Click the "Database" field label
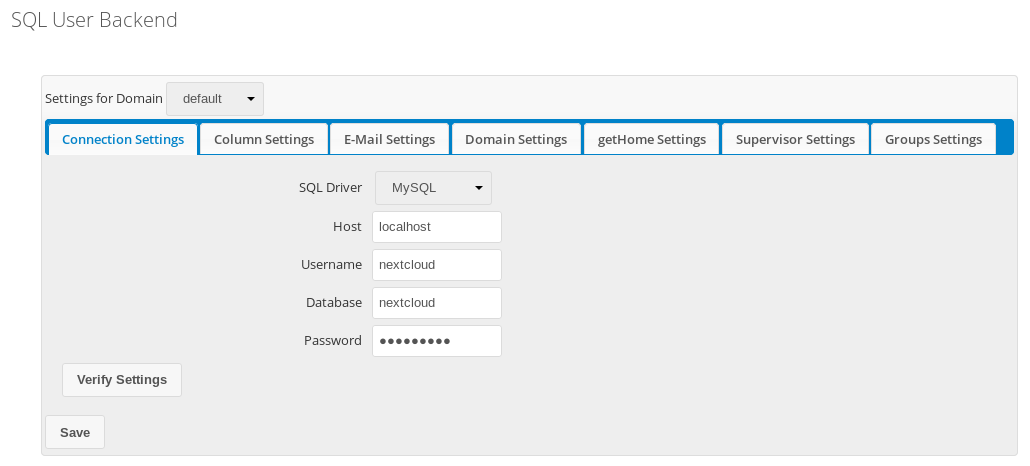Viewport: 1030px width, 466px height. coord(333,303)
